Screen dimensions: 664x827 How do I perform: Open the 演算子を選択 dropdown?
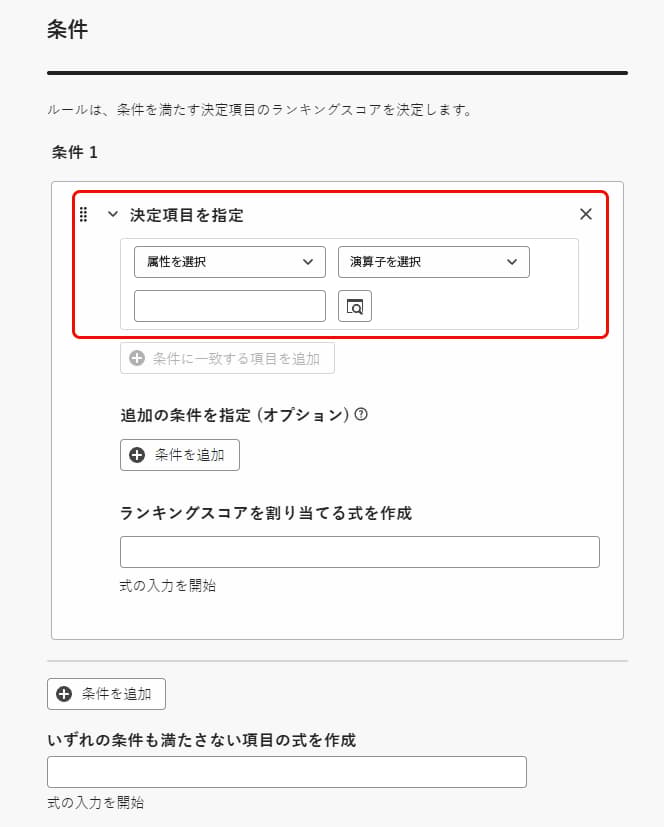pyautogui.click(x=433, y=262)
